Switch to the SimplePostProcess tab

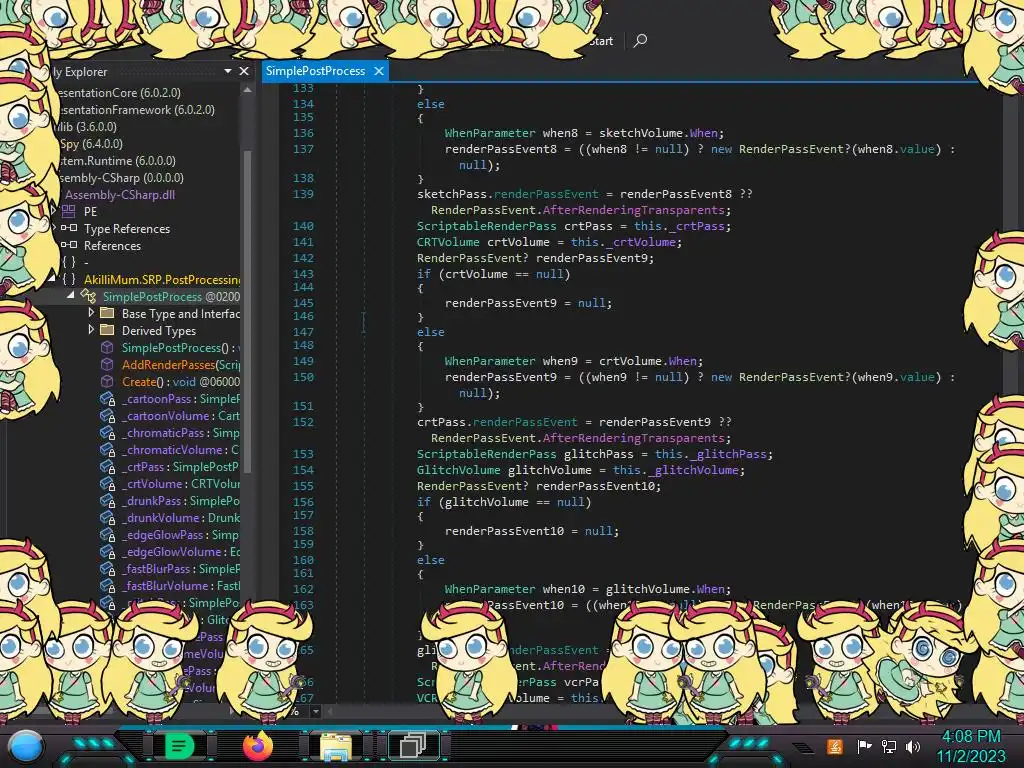(315, 71)
